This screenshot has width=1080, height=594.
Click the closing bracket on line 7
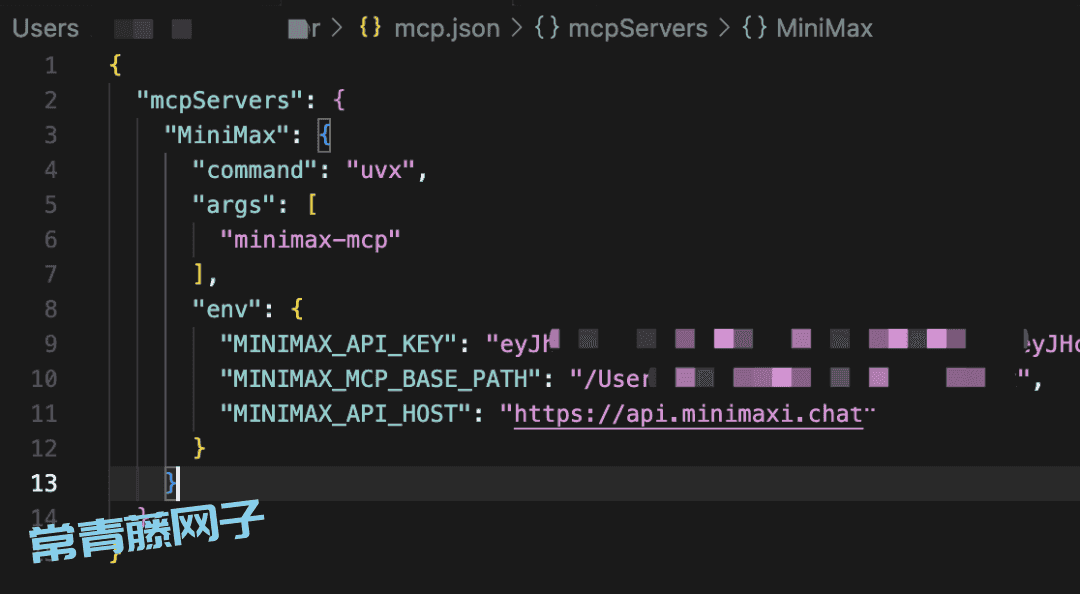(x=198, y=275)
